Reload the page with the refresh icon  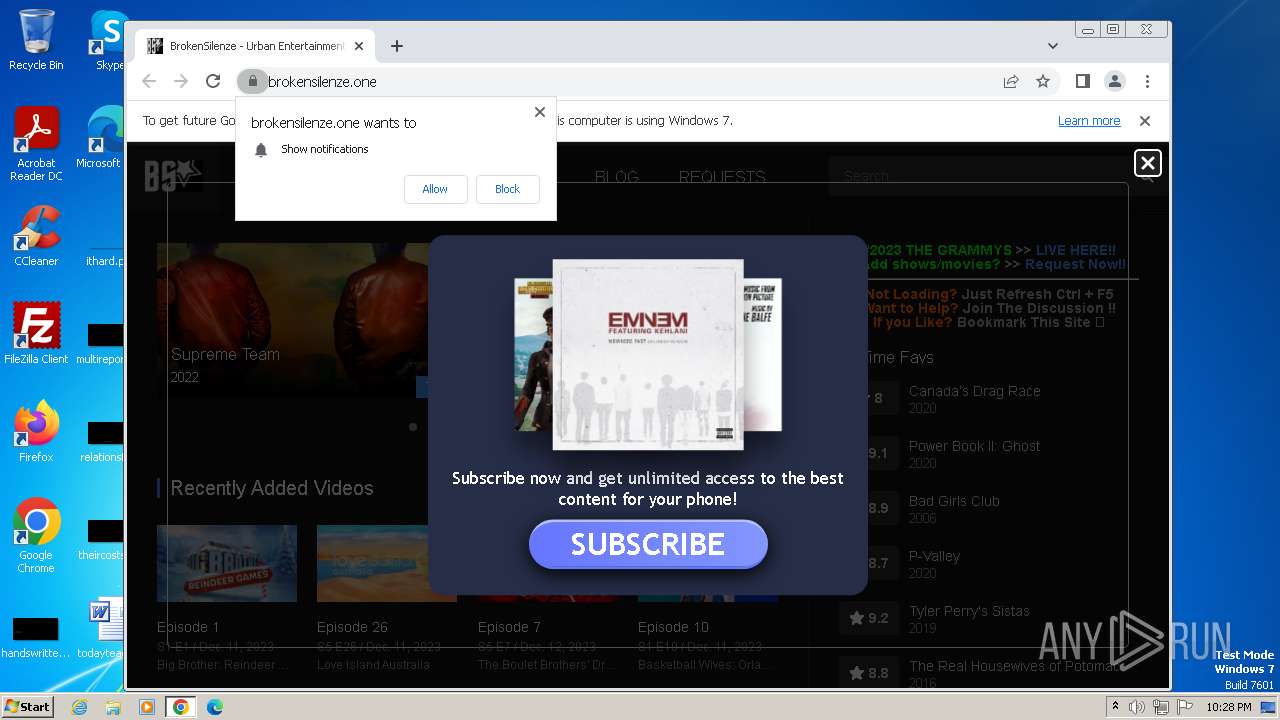213,82
